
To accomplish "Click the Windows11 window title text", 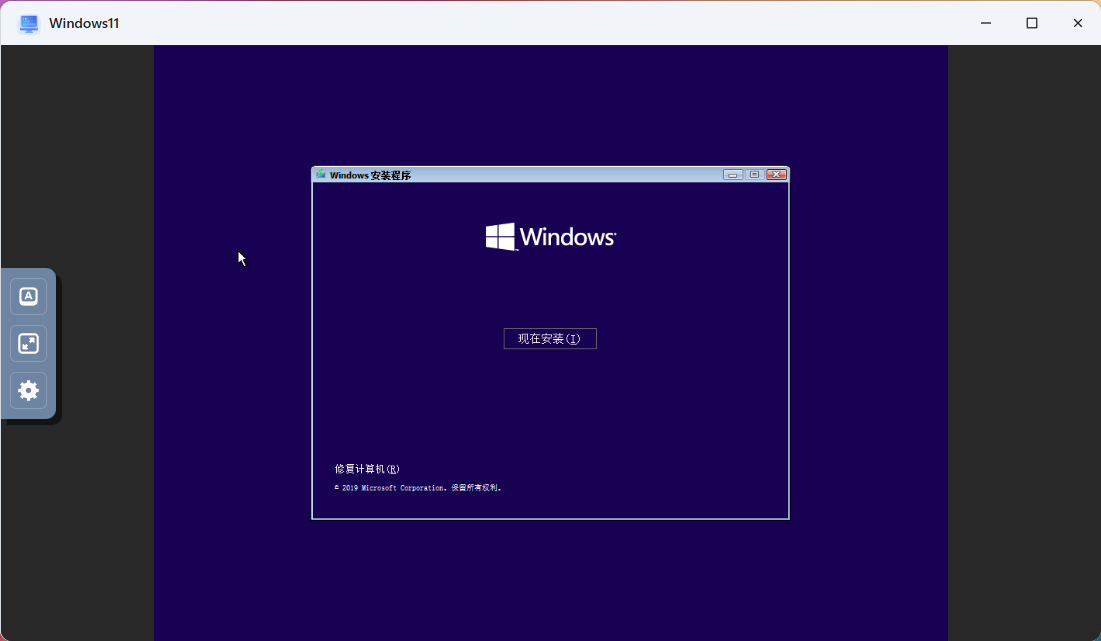I will point(84,23).
